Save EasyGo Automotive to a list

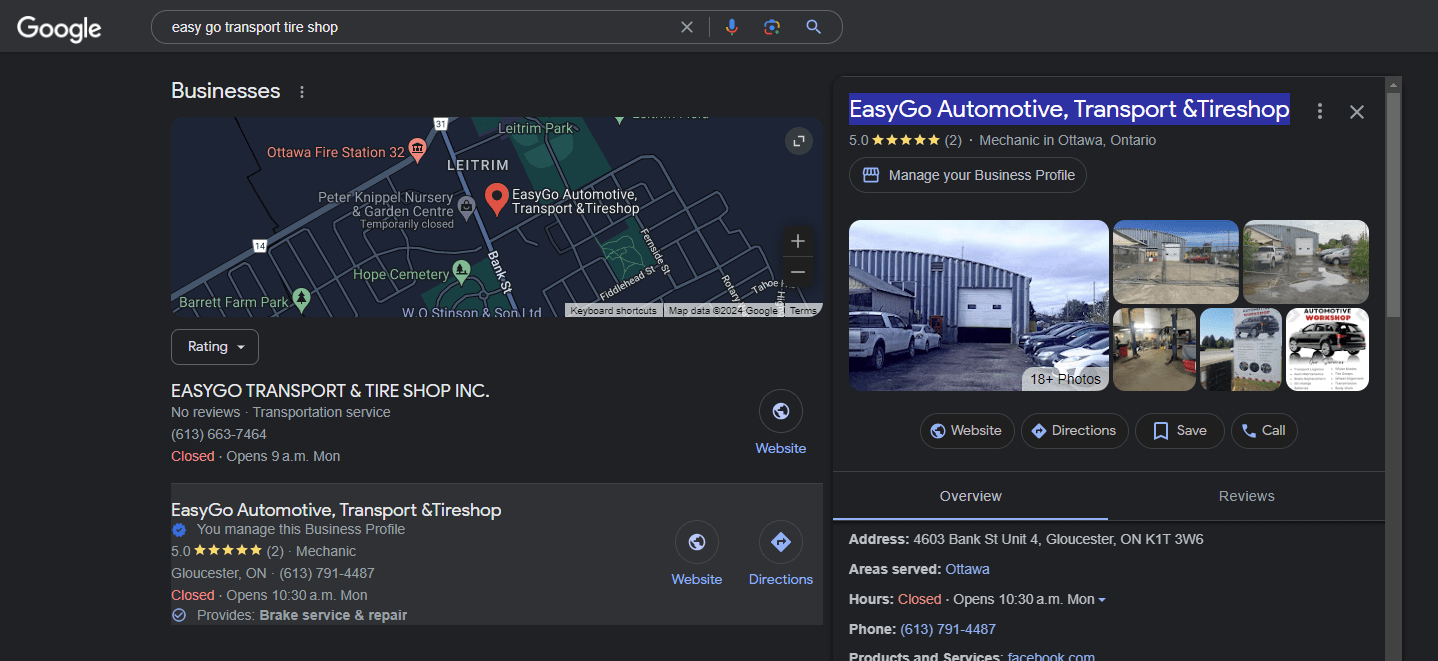[1179, 430]
